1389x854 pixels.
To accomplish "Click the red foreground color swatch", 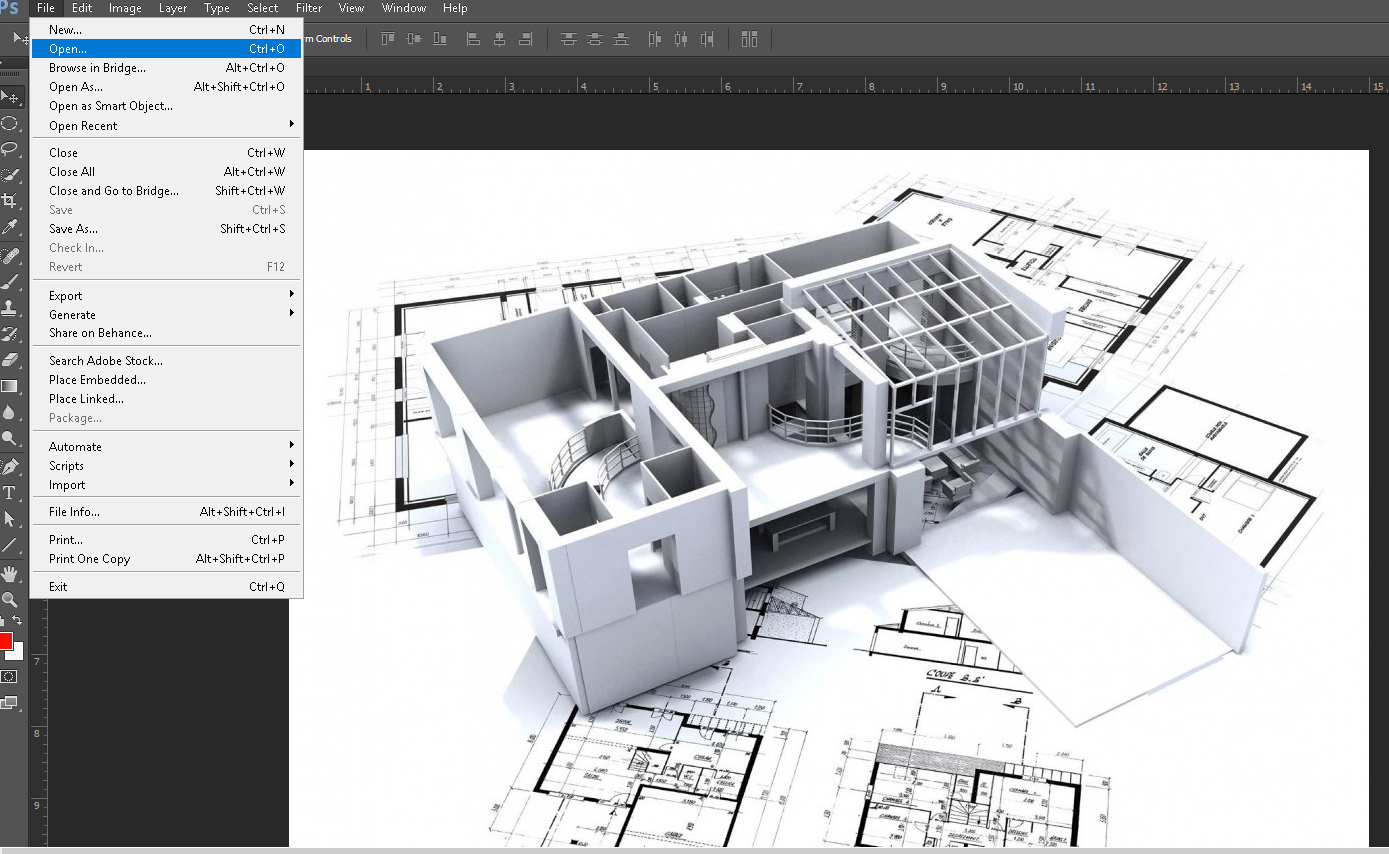I will (5, 641).
